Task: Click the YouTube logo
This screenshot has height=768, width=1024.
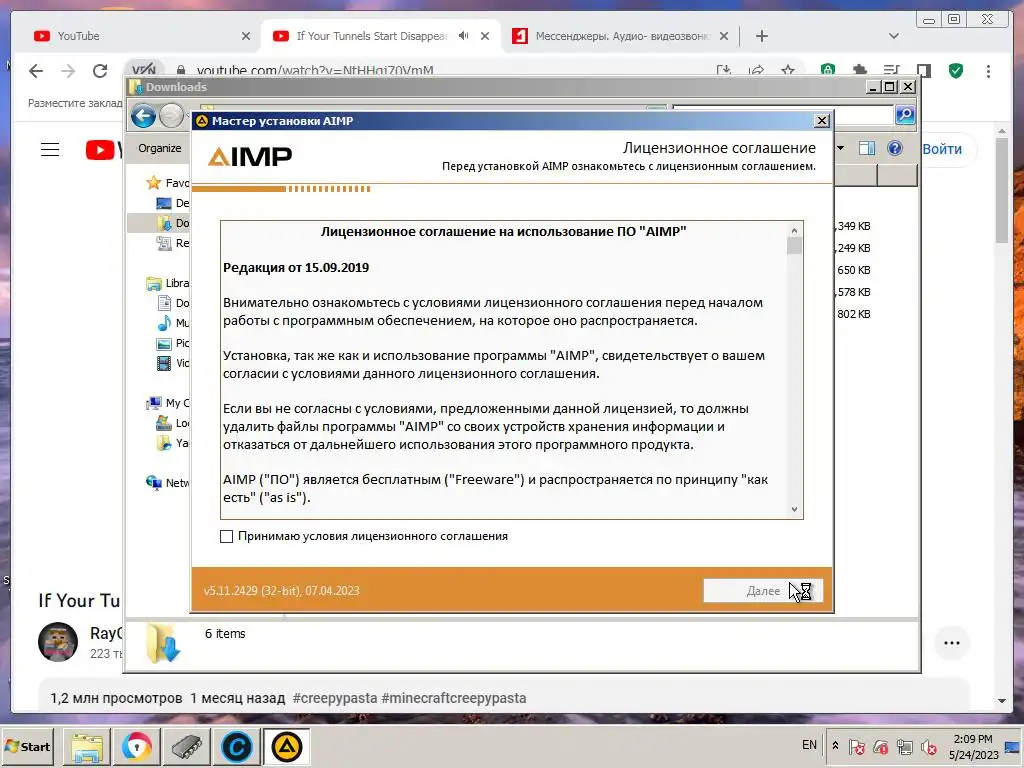Action: 103,150
